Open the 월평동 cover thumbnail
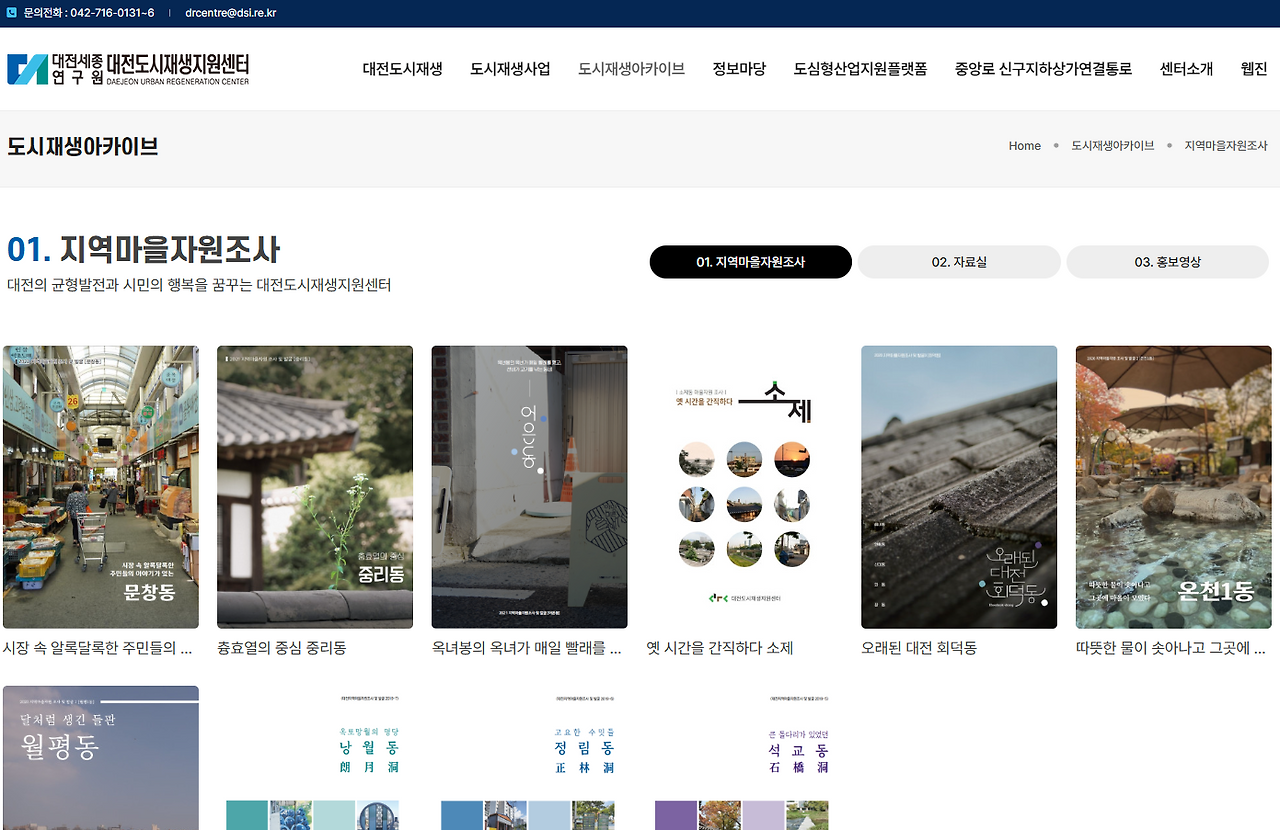 click(101, 758)
